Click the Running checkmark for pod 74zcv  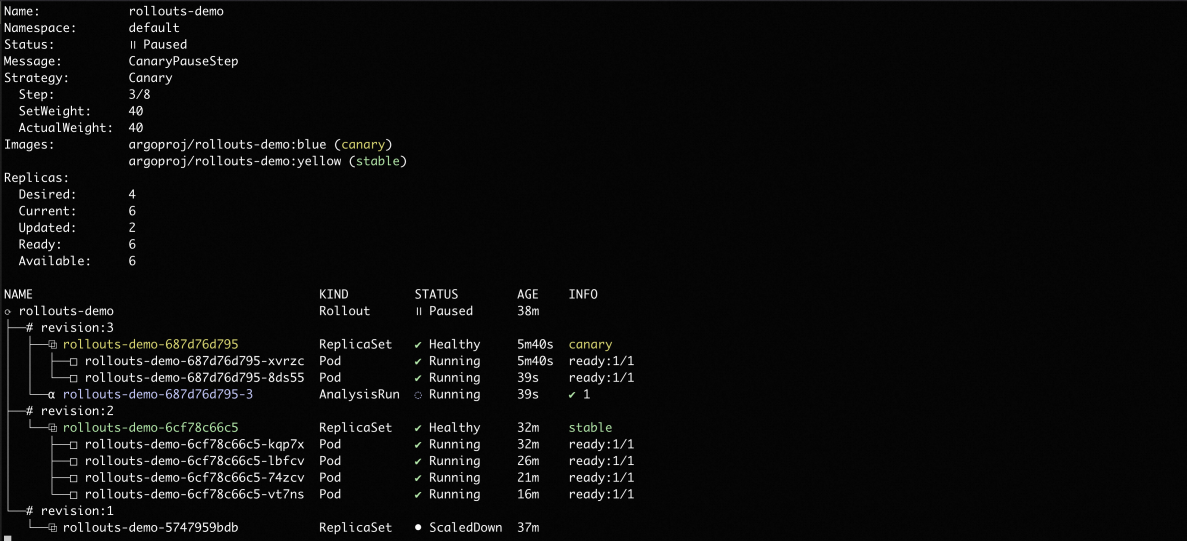(418, 477)
